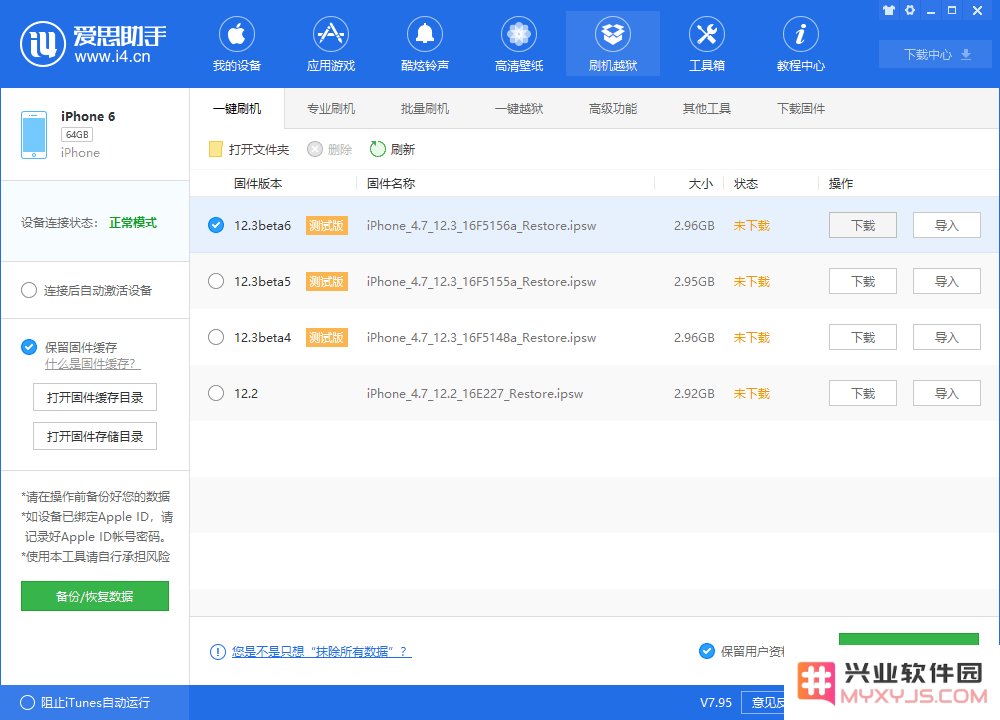The height and width of the screenshot is (720, 1000).
Task: Click the 64GB capacity label
Action: click(x=77, y=135)
